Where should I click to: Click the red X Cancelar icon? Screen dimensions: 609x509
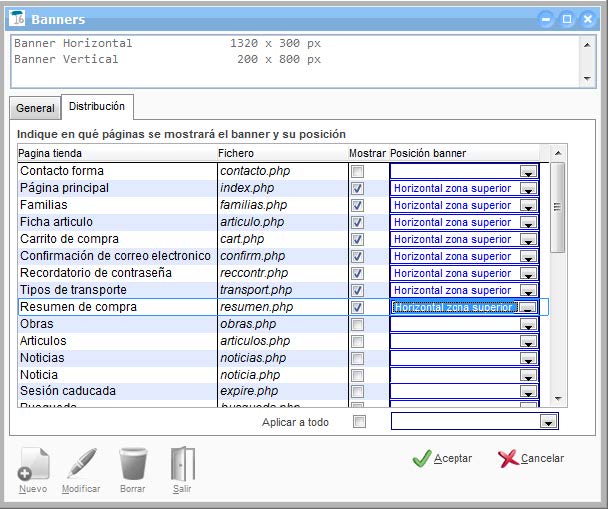click(x=508, y=459)
